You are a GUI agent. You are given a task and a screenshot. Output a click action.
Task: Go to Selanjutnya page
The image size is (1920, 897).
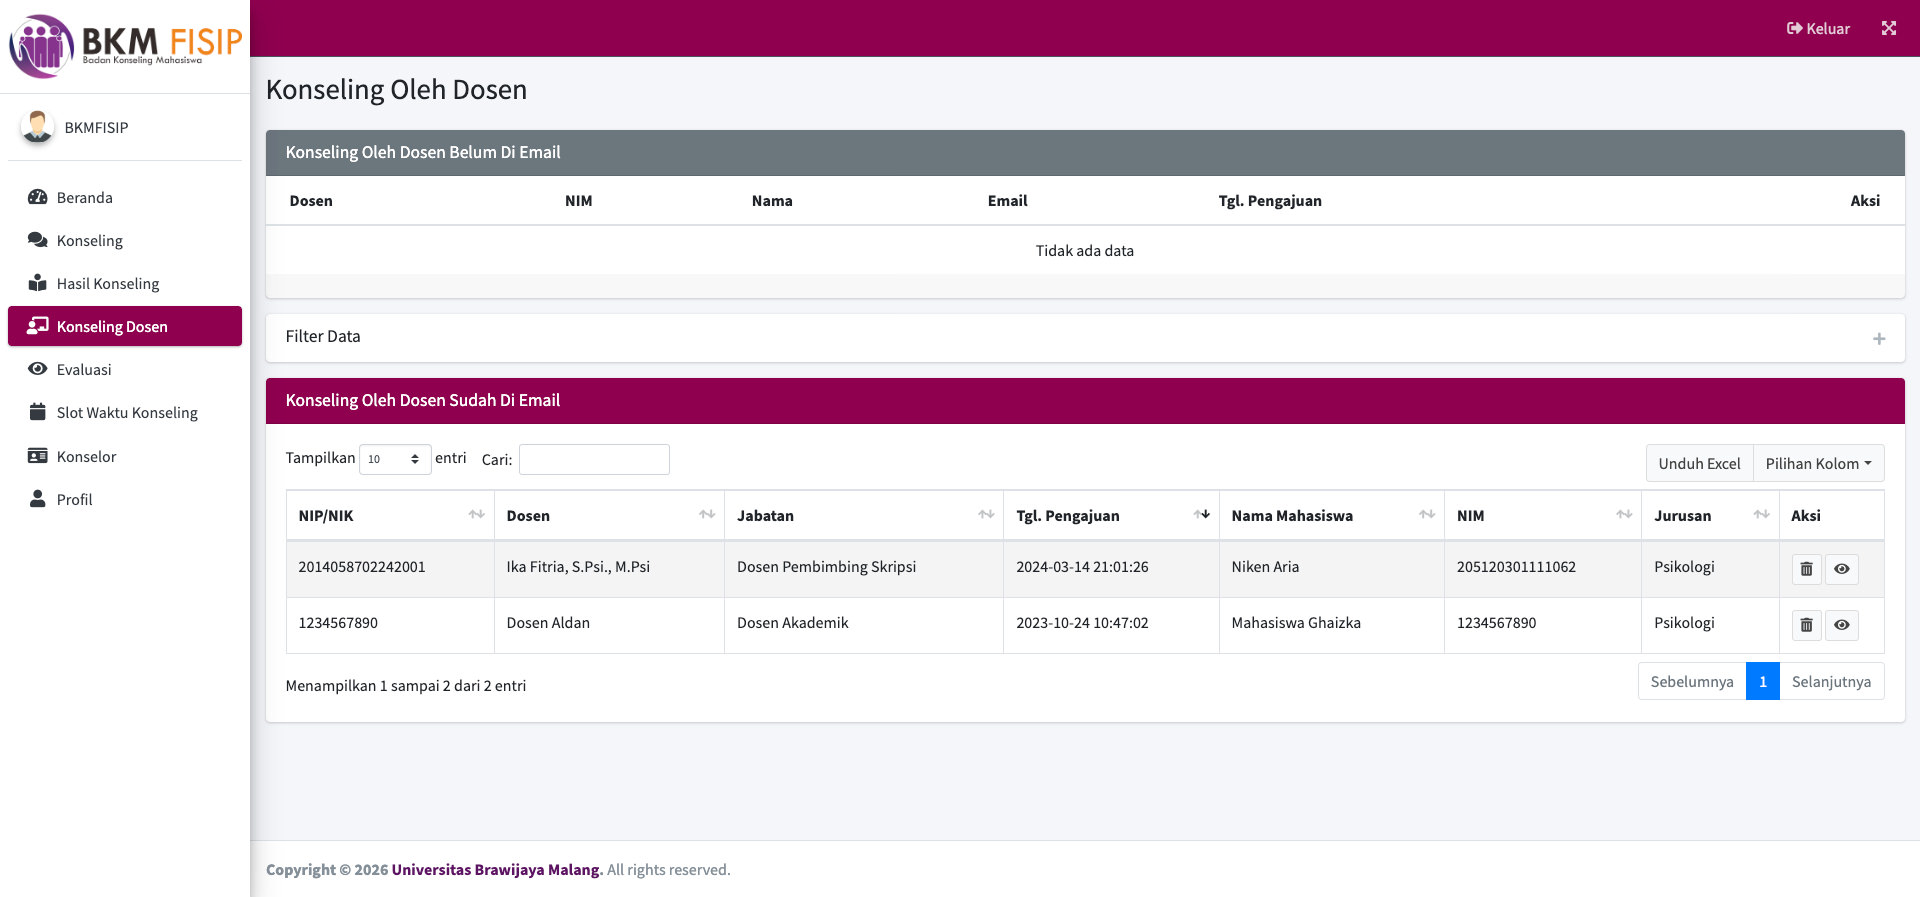(1831, 681)
